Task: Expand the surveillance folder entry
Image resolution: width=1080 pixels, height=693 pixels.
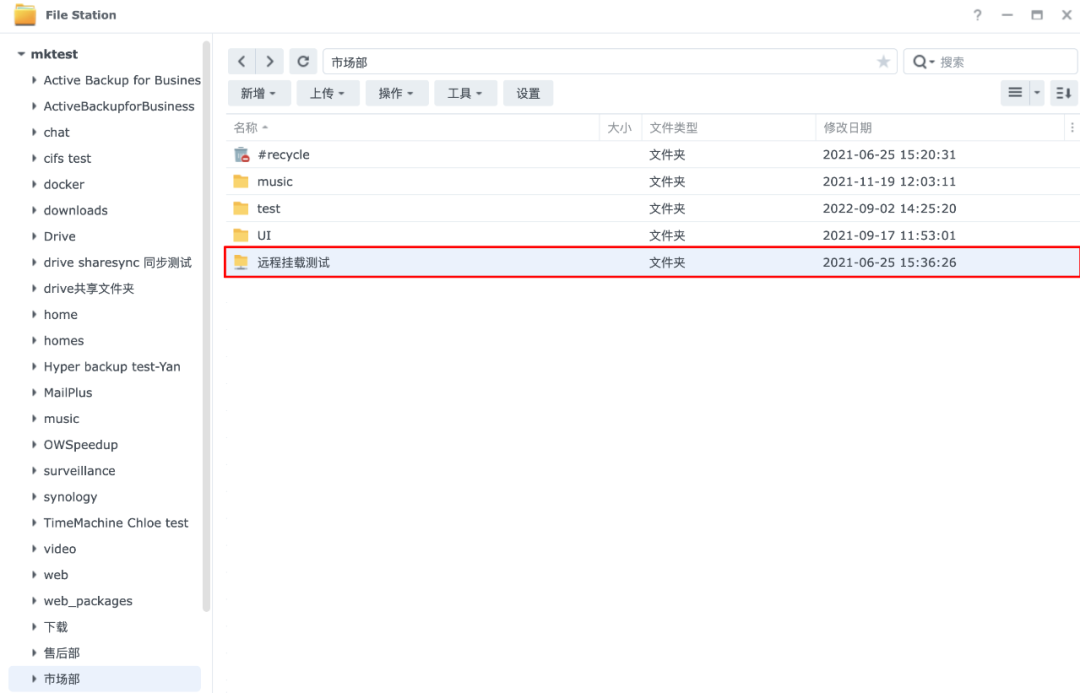Action: pos(33,470)
